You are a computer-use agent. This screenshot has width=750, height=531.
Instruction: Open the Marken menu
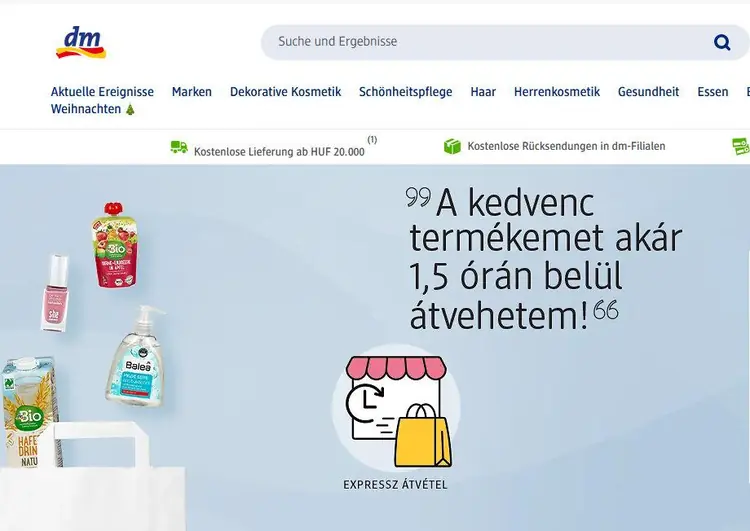click(x=192, y=91)
